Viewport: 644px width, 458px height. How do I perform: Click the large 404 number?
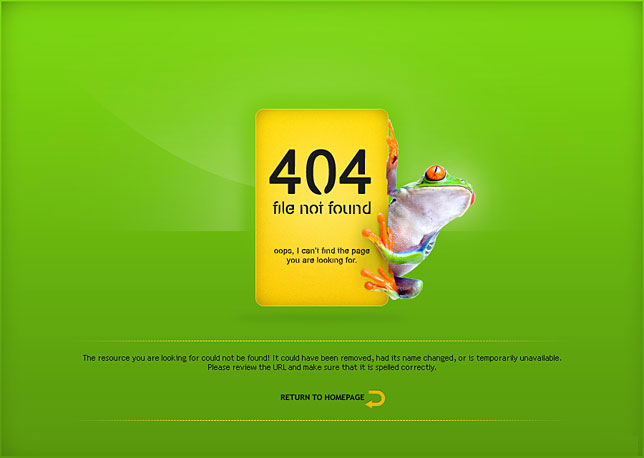320,172
